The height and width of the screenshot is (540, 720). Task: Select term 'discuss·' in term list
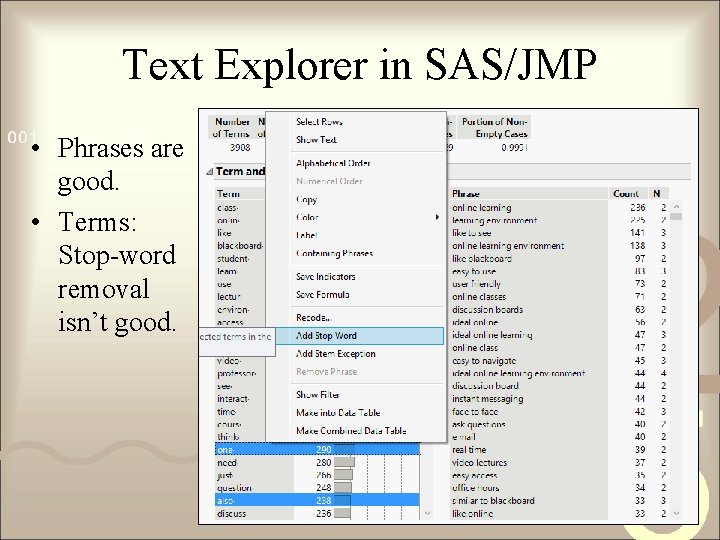231,514
